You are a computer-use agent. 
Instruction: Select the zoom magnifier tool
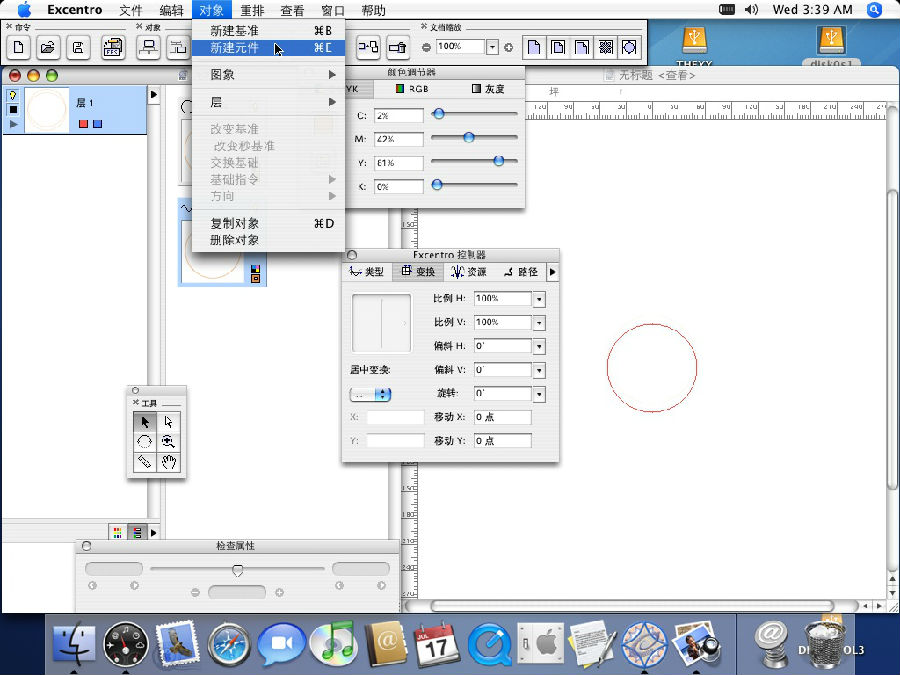tap(170, 441)
